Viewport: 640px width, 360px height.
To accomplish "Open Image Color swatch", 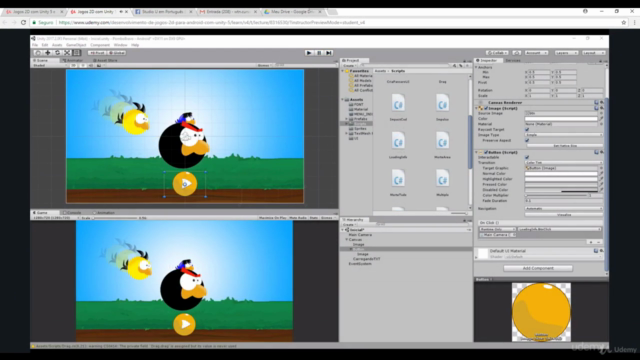I will coord(561,119).
